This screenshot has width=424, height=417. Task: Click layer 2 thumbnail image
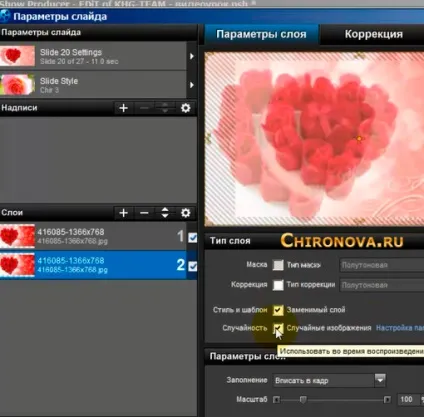(x=17, y=265)
